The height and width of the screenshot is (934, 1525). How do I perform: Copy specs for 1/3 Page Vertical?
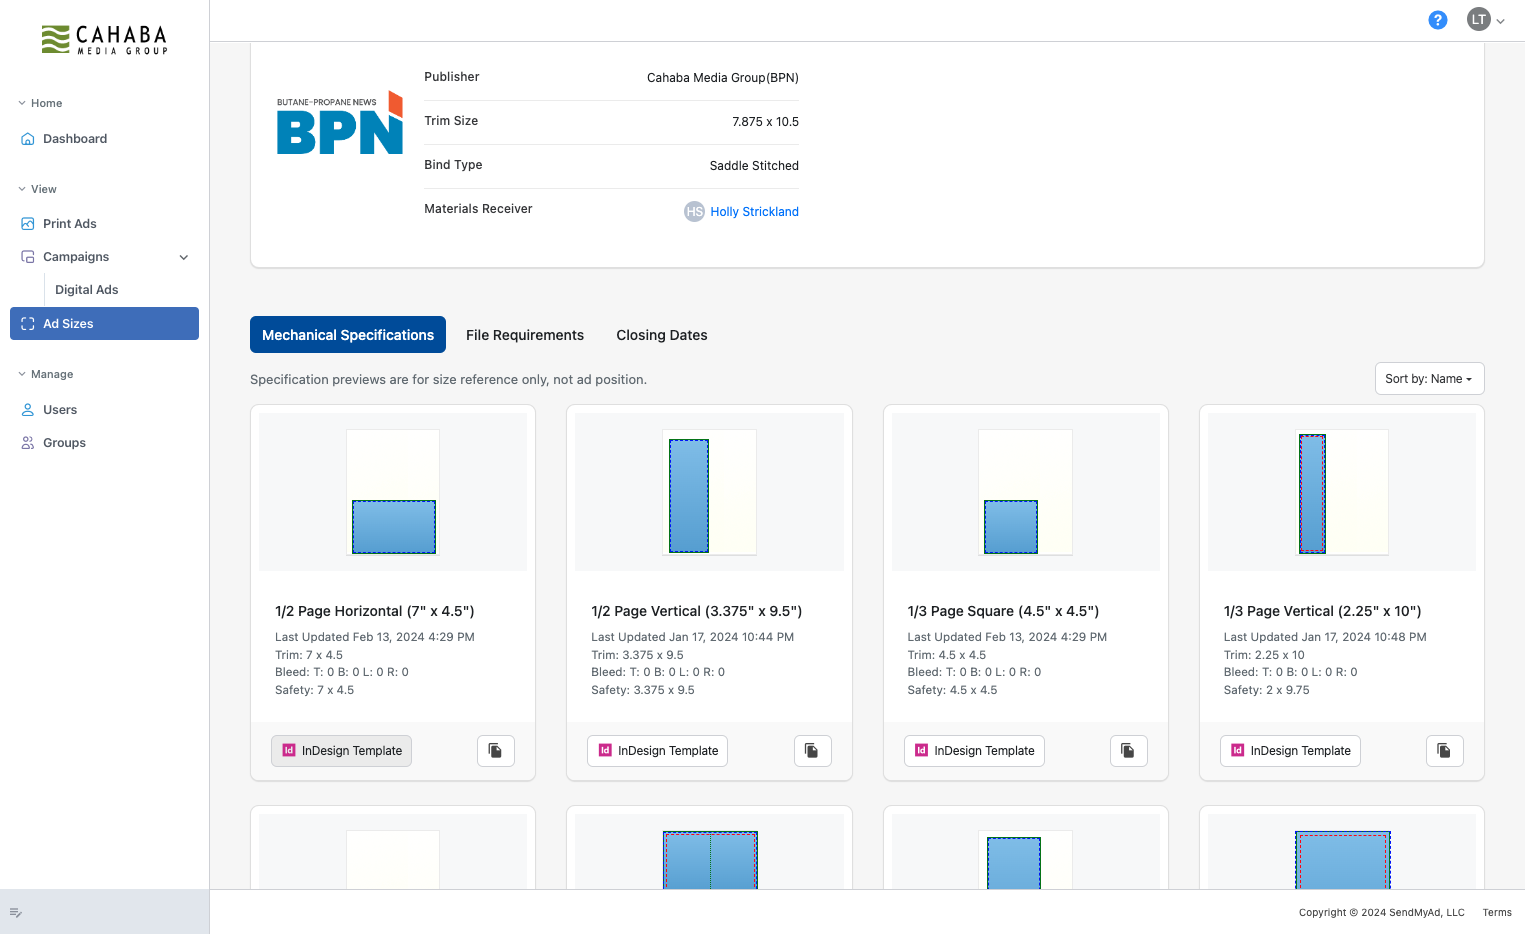pyautogui.click(x=1444, y=751)
